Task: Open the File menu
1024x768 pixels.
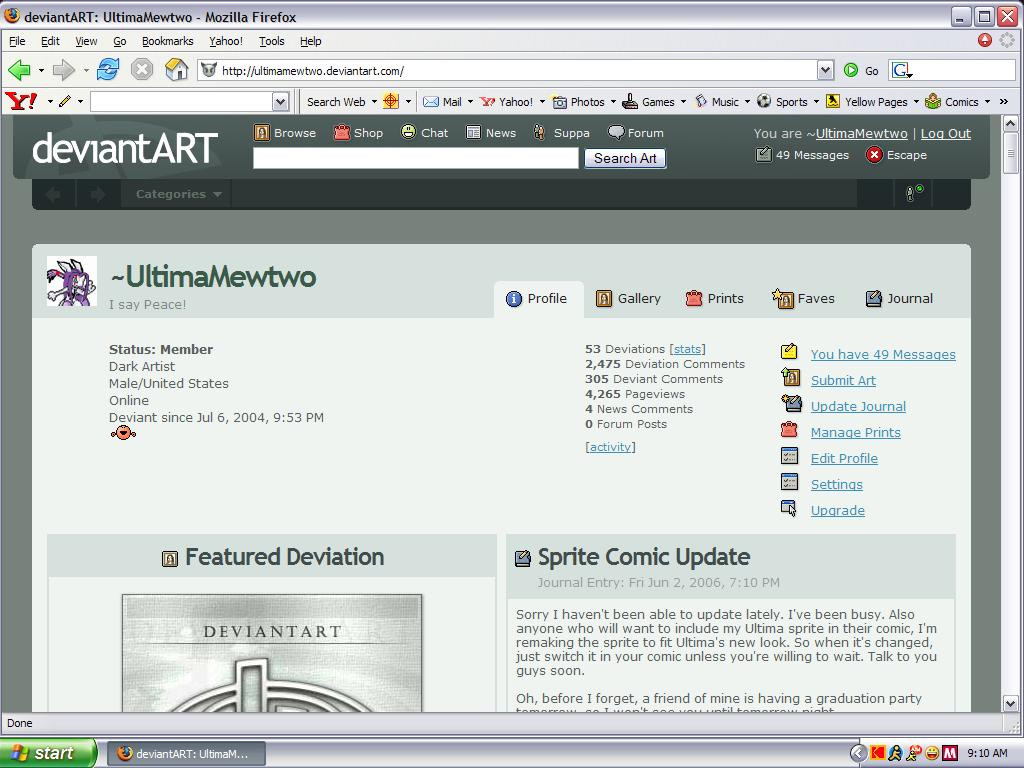Action: click(17, 41)
